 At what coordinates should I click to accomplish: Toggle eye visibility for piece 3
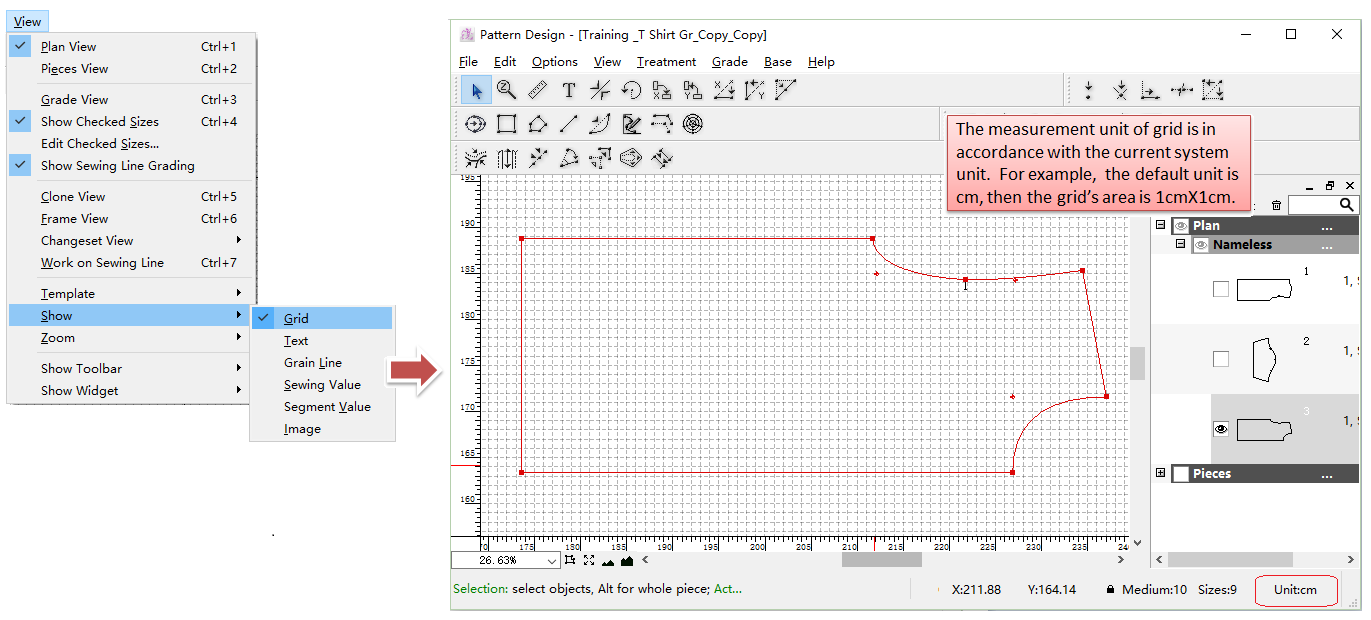[1221, 429]
